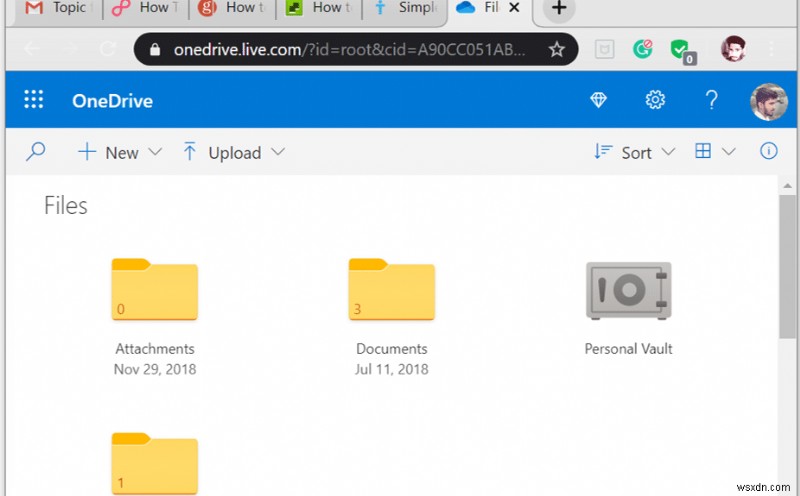The image size is (800, 496).
Task: Open the Microsoft app launcher grid
Action: [34, 100]
